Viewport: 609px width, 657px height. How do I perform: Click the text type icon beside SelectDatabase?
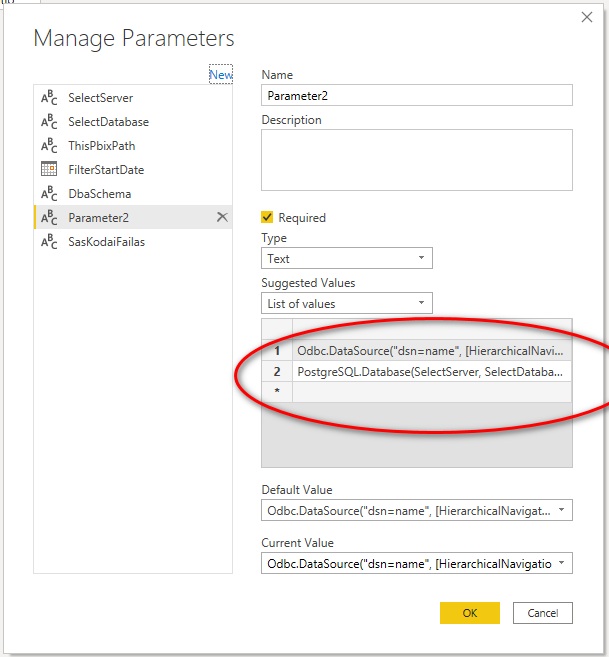(49, 122)
